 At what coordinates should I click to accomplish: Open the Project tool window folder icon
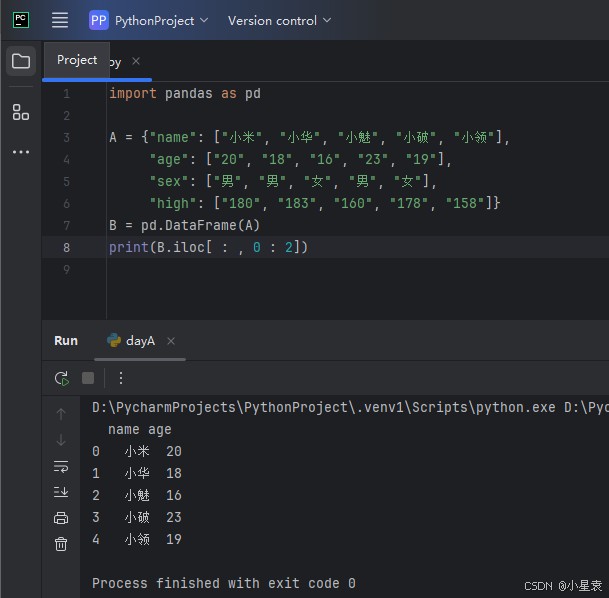click(21, 62)
